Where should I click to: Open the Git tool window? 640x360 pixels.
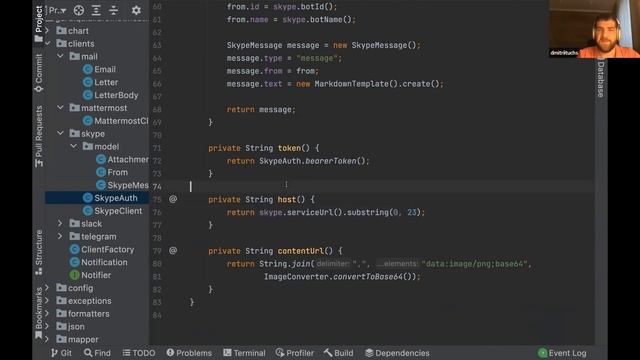[x=61, y=353]
